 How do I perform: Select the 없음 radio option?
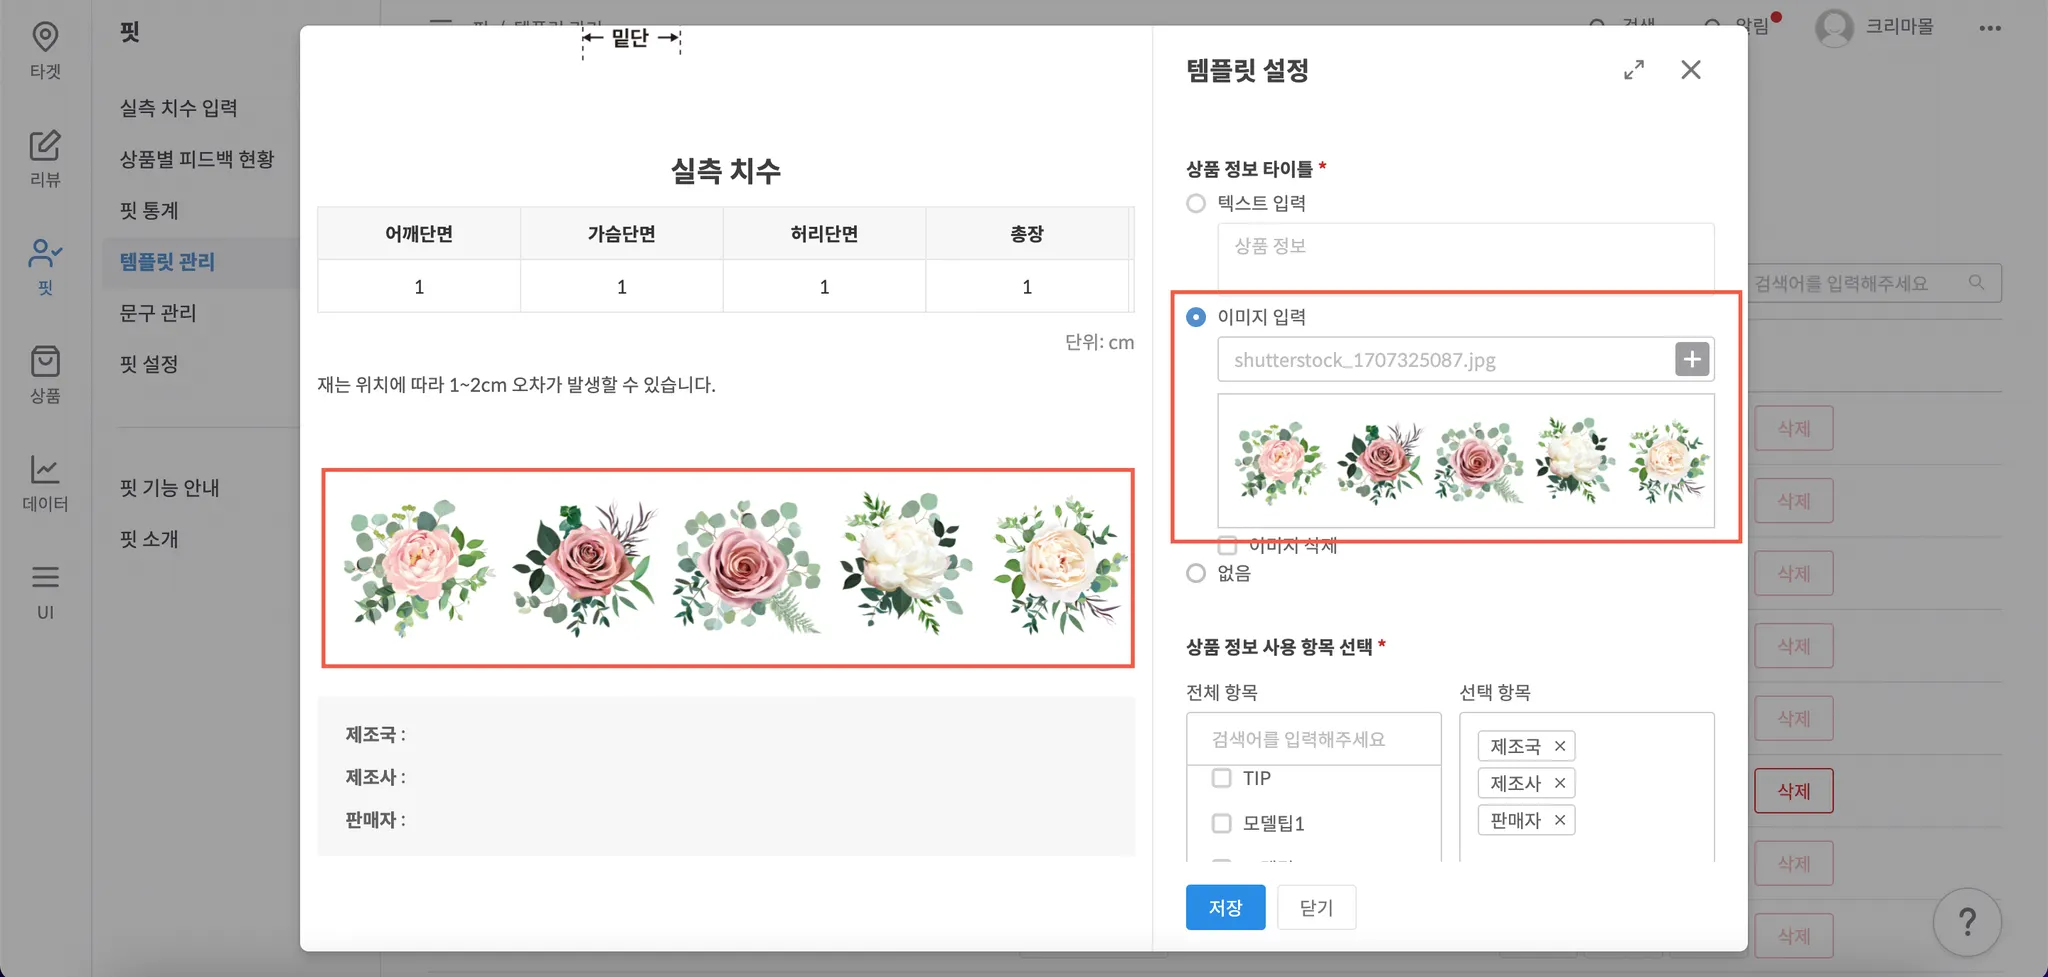pos(1196,574)
